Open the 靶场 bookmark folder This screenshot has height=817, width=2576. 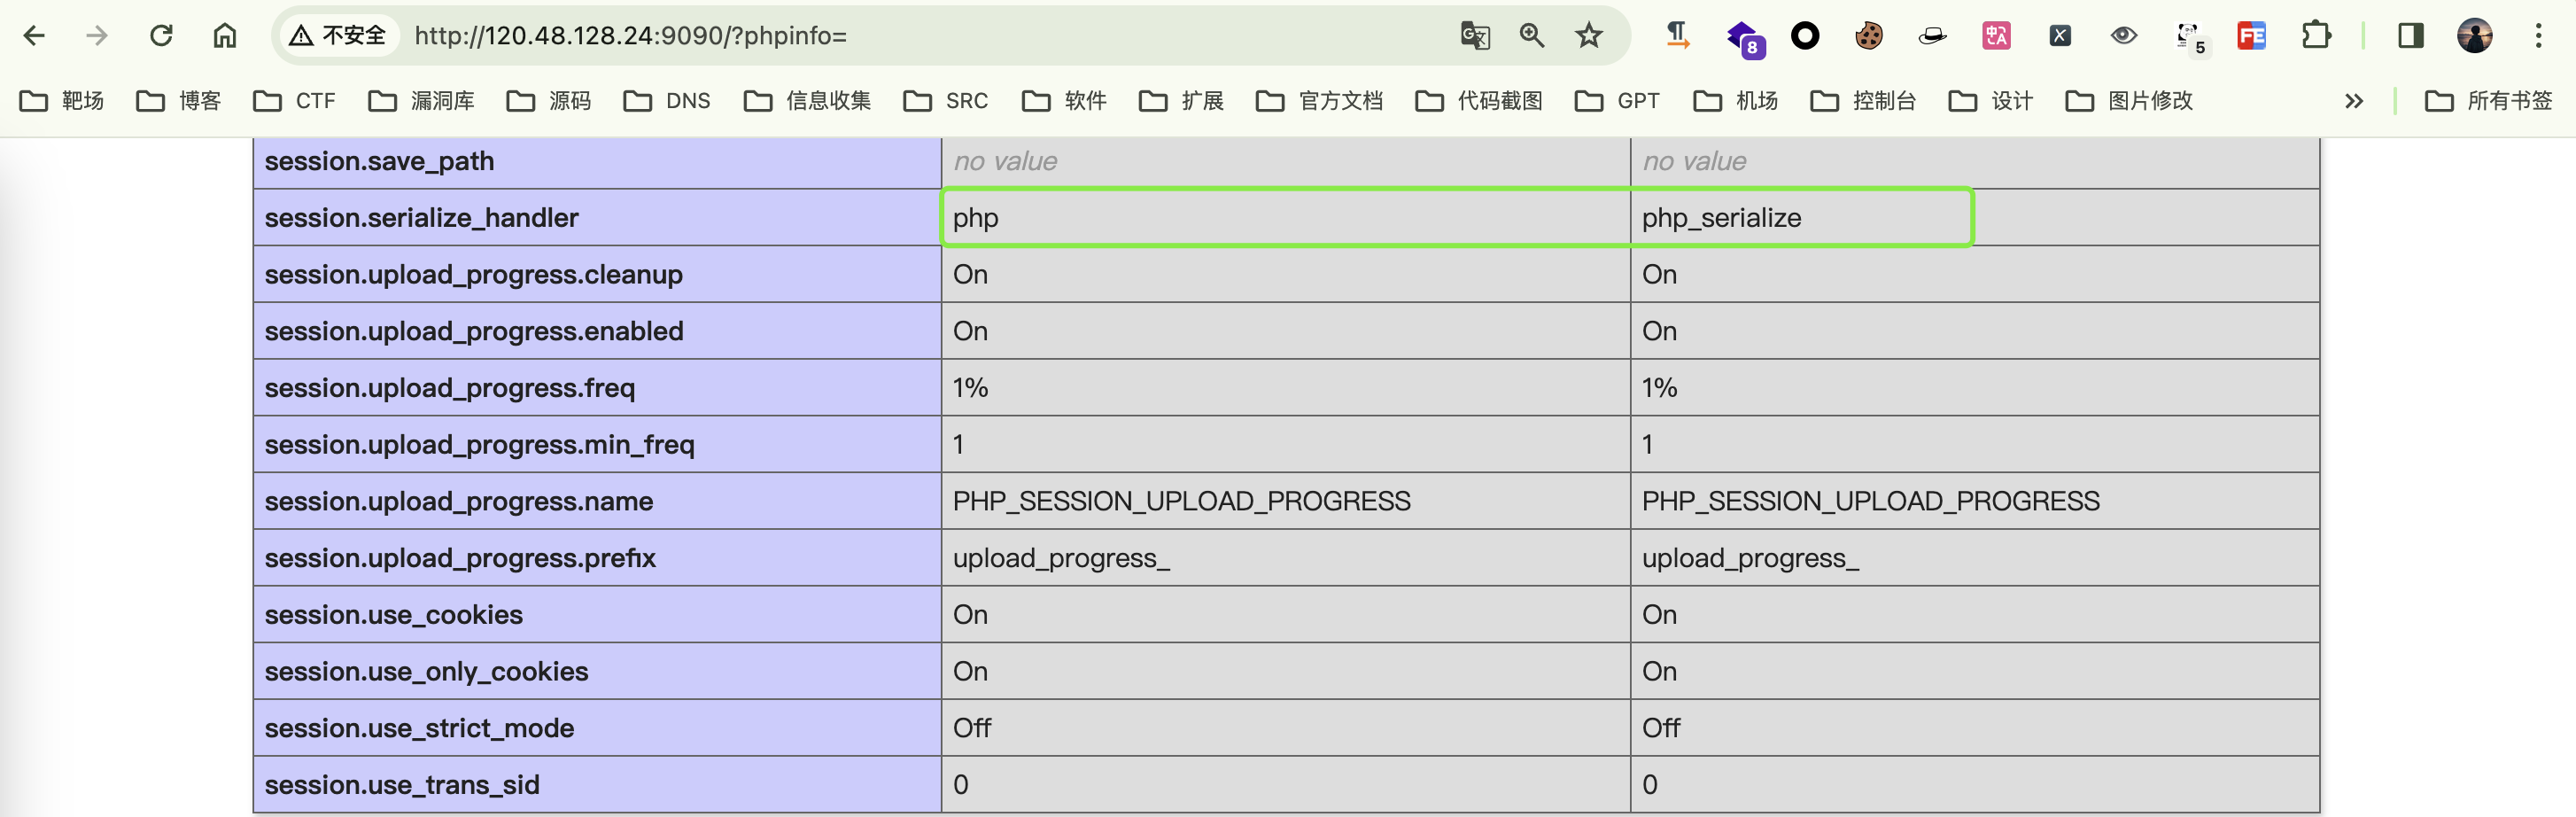[x=62, y=101]
